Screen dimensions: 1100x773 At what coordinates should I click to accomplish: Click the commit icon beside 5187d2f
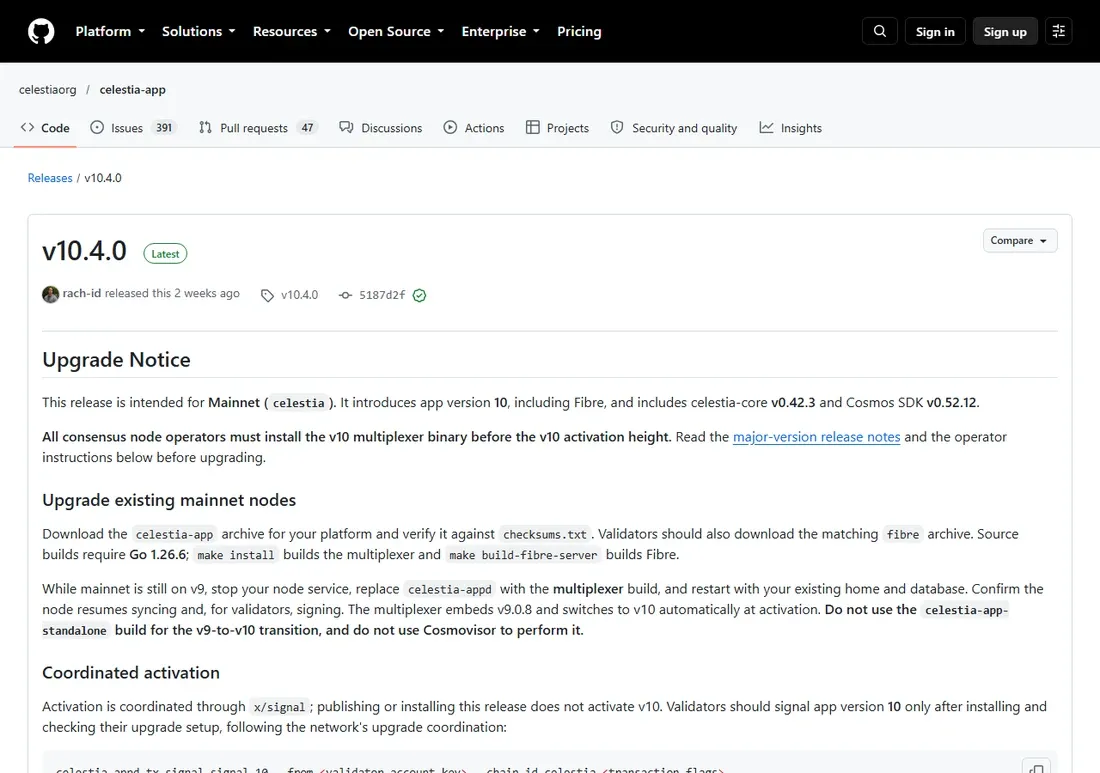click(x=345, y=295)
